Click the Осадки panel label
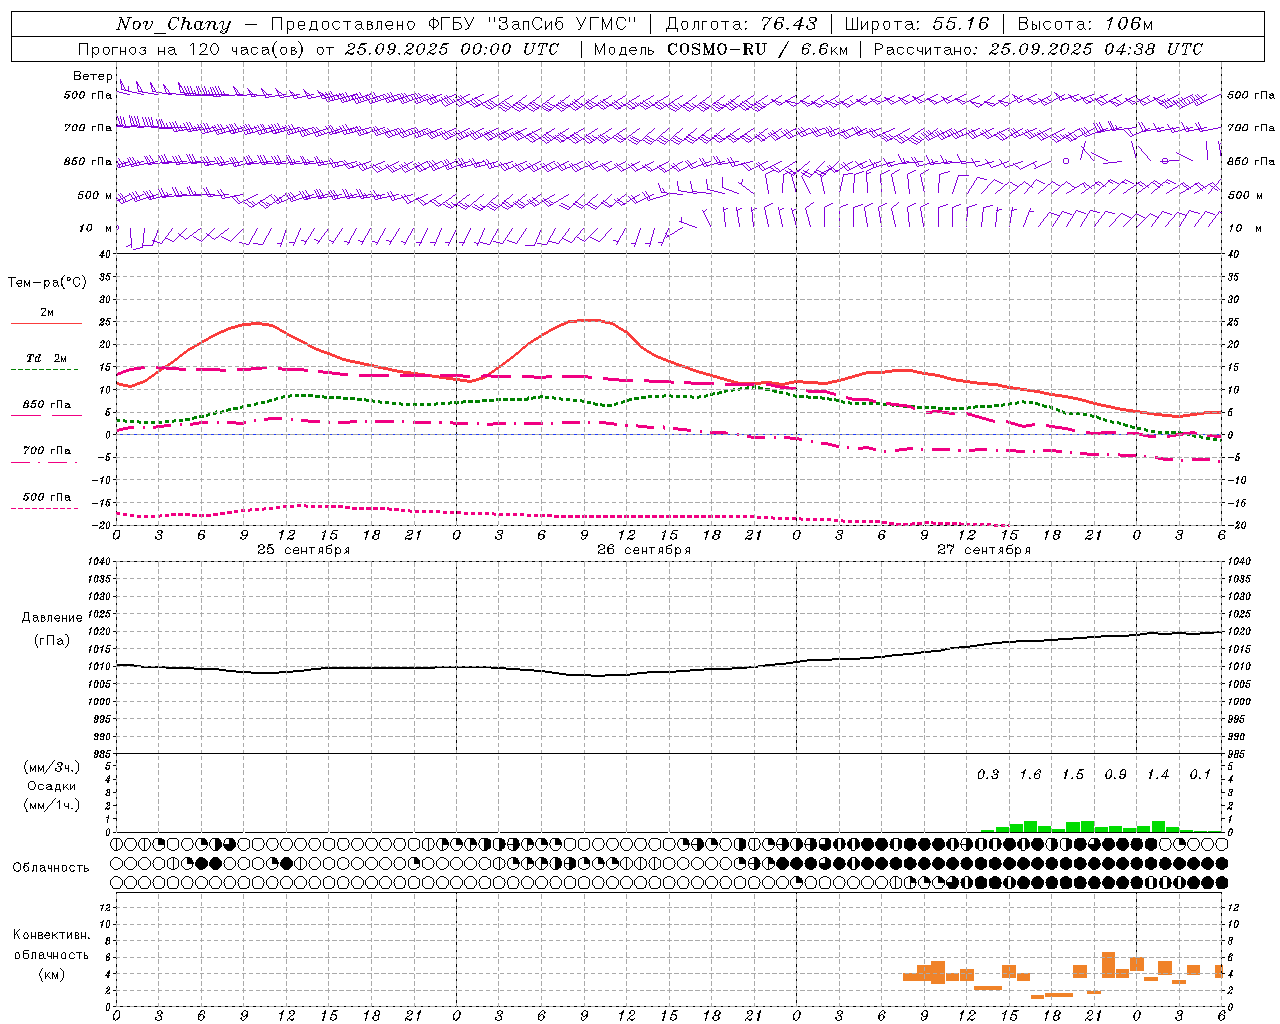1280x1024 pixels. coord(52,786)
